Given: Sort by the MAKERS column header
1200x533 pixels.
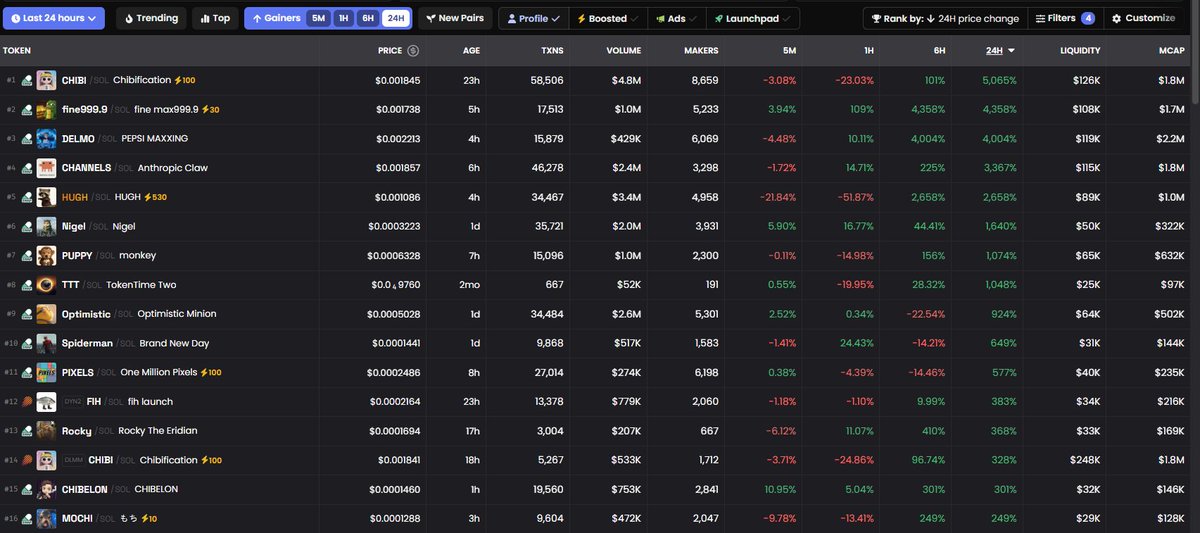Looking at the screenshot, I should pyautogui.click(x=701, y=50).
